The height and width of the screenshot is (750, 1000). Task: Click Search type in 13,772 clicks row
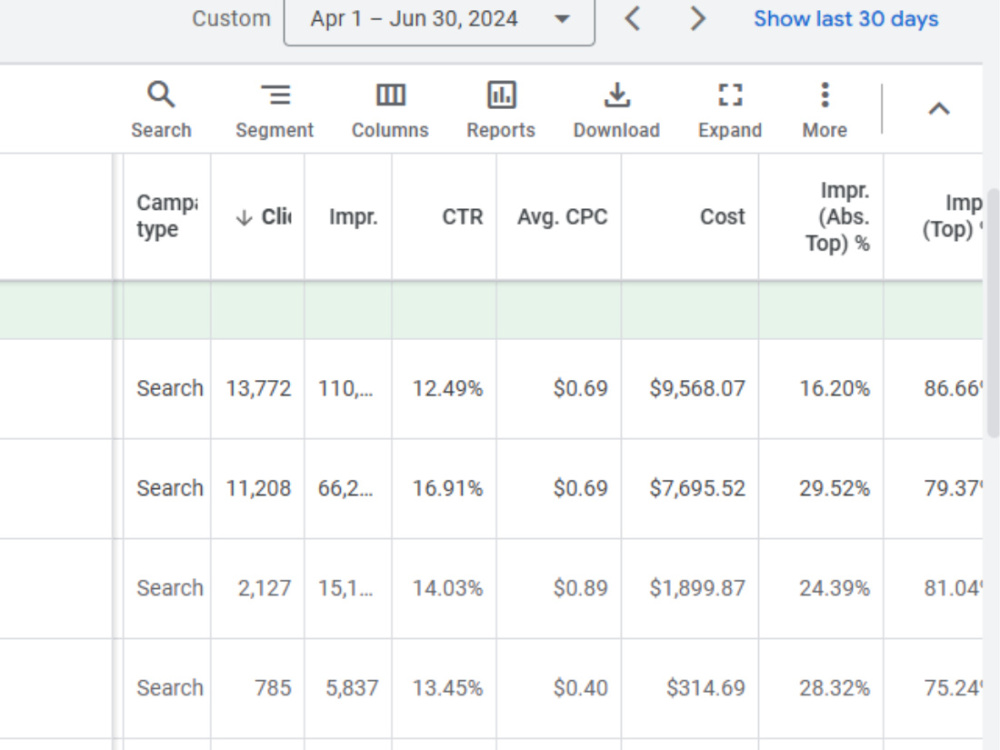click(170, 388)
